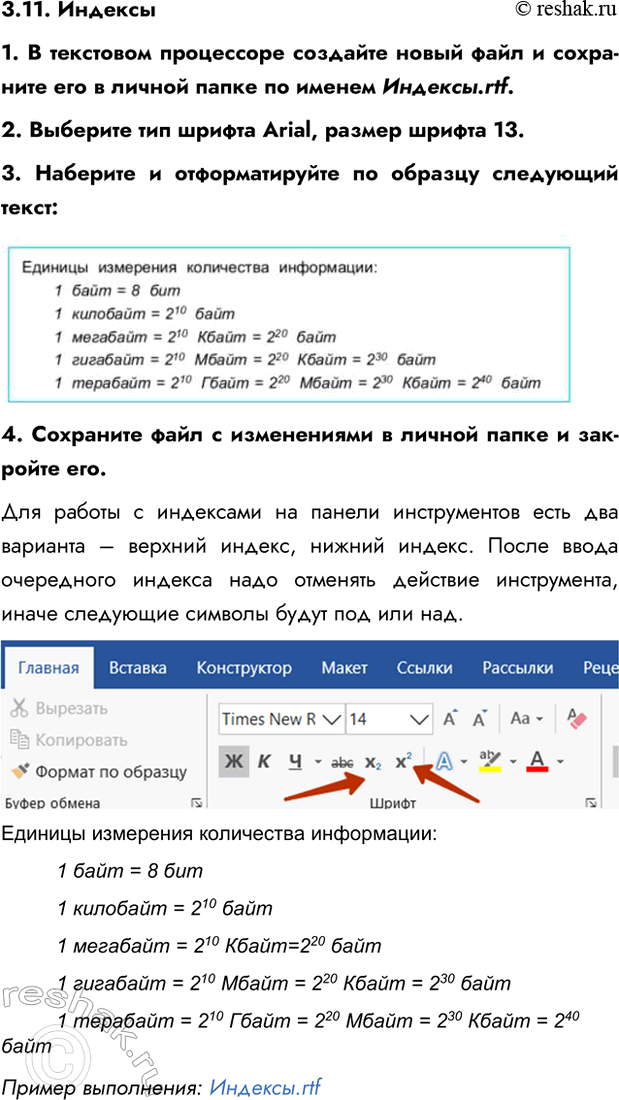The image size is (619, 1100).
Task: Click 1 гигабайт line in the answer text under the ribbon
Action: (286, 983)
